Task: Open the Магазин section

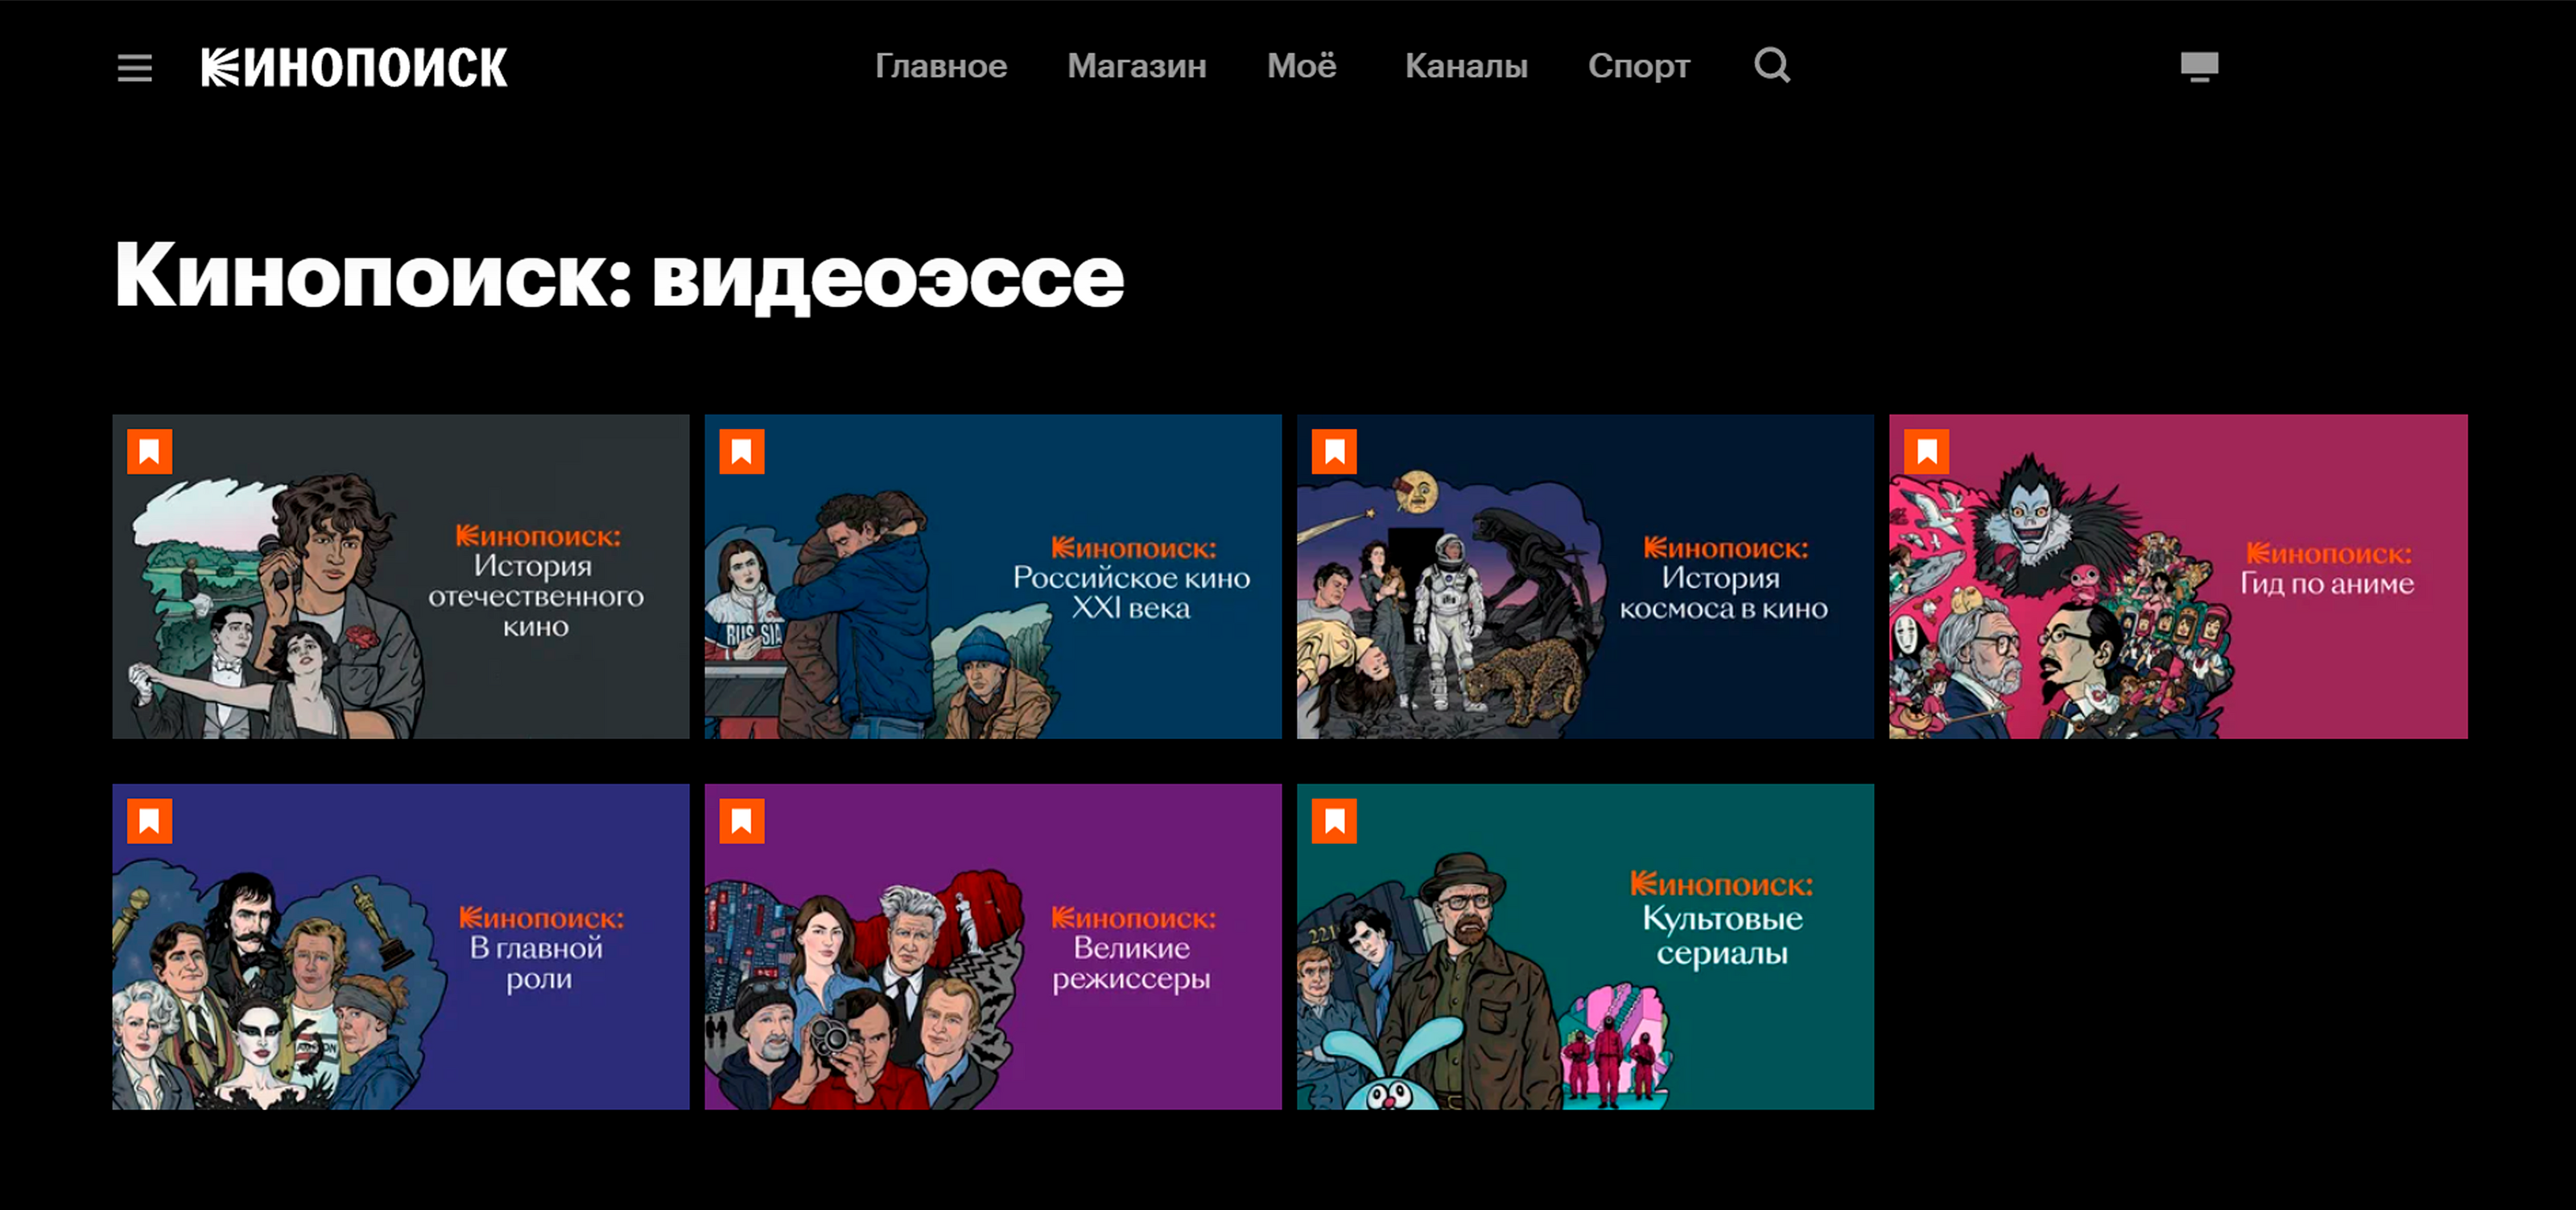Action: [1137, 66]
